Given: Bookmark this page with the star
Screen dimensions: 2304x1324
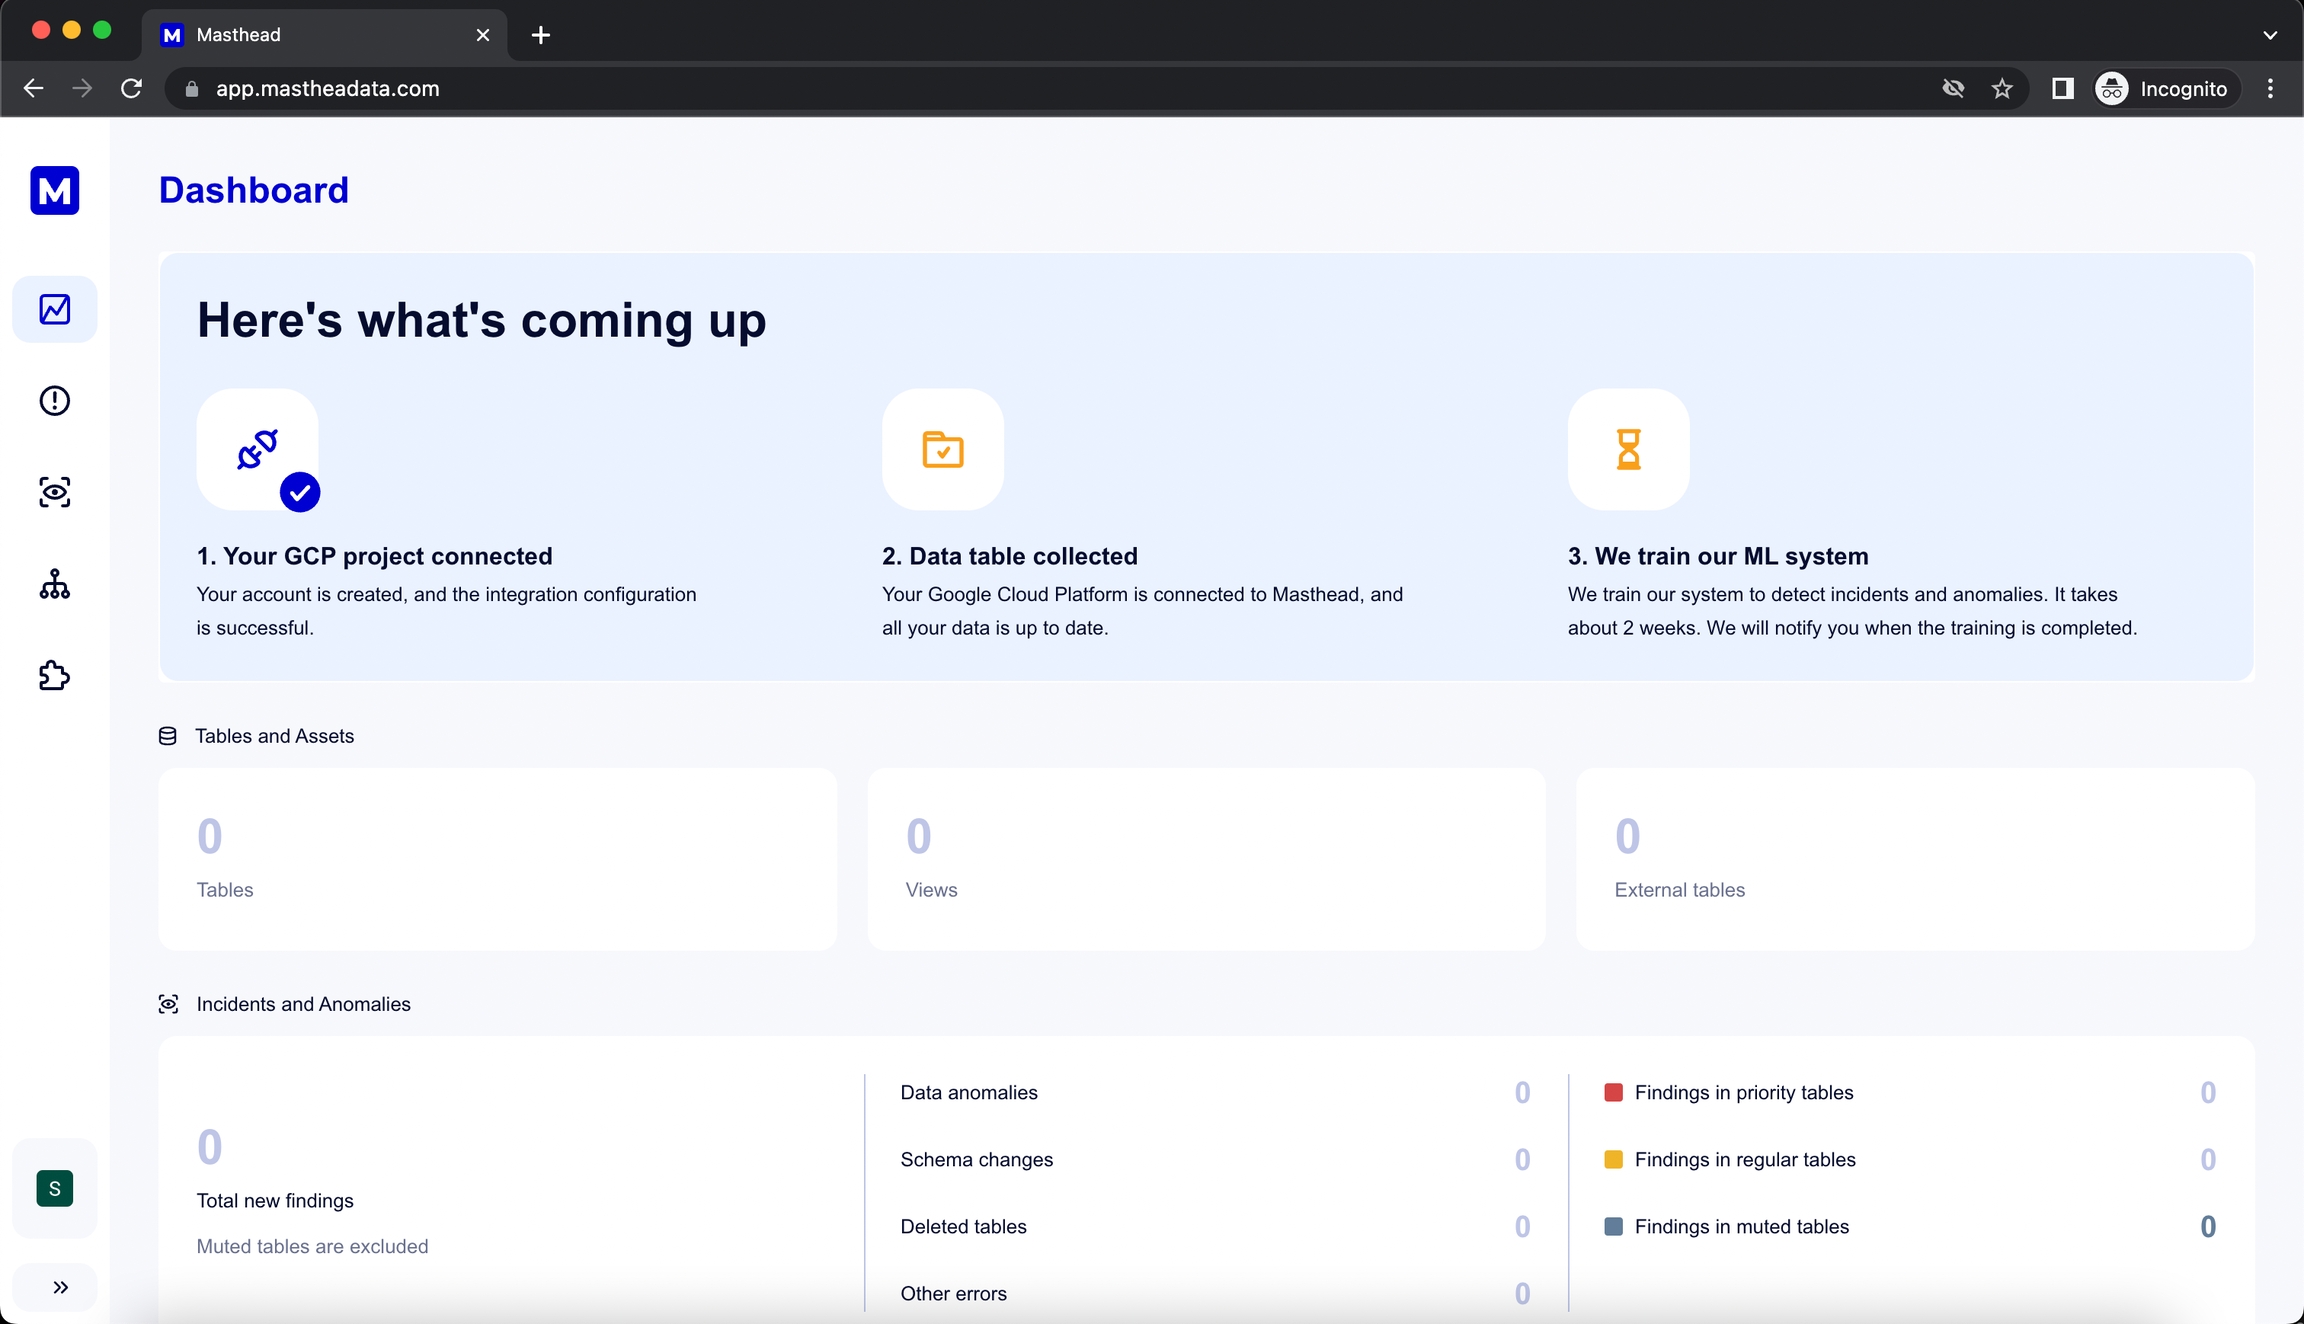Looking at the screenshot, I should pos(2002,89).
